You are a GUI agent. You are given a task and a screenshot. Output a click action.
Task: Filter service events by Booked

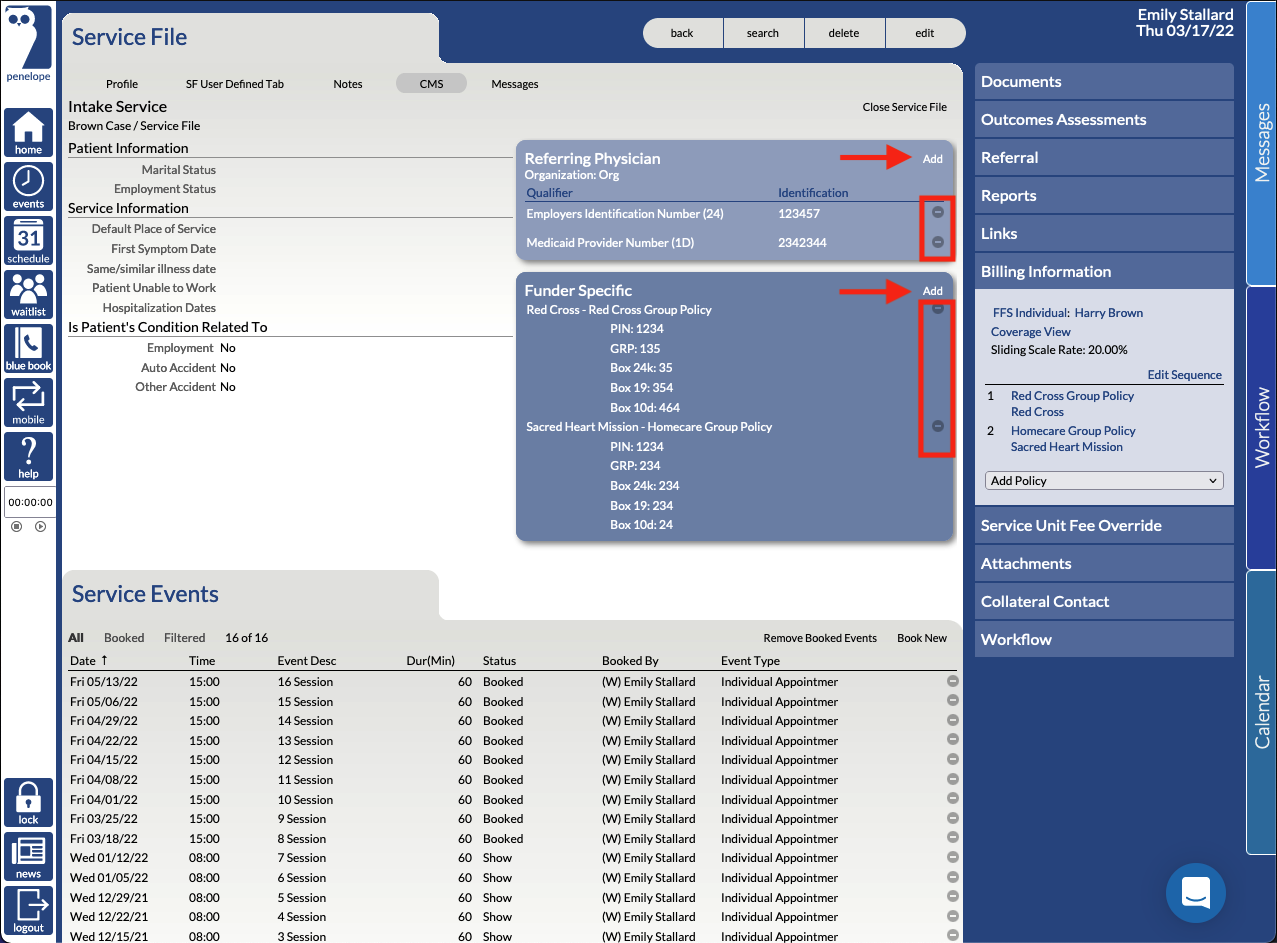click(x=124, y=638)
